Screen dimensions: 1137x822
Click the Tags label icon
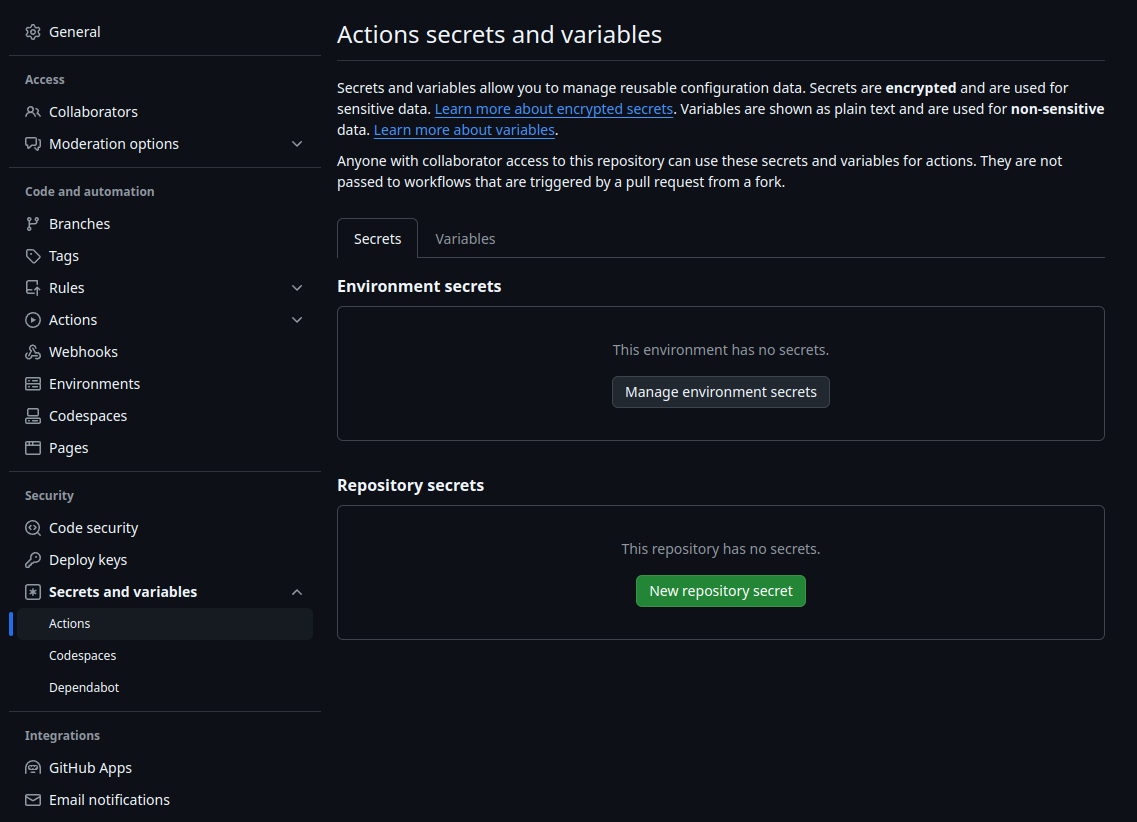[33, 256]
